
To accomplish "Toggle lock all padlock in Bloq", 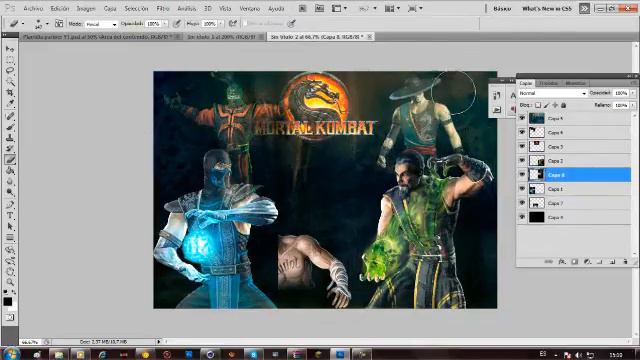I will (x=564, y=105).
